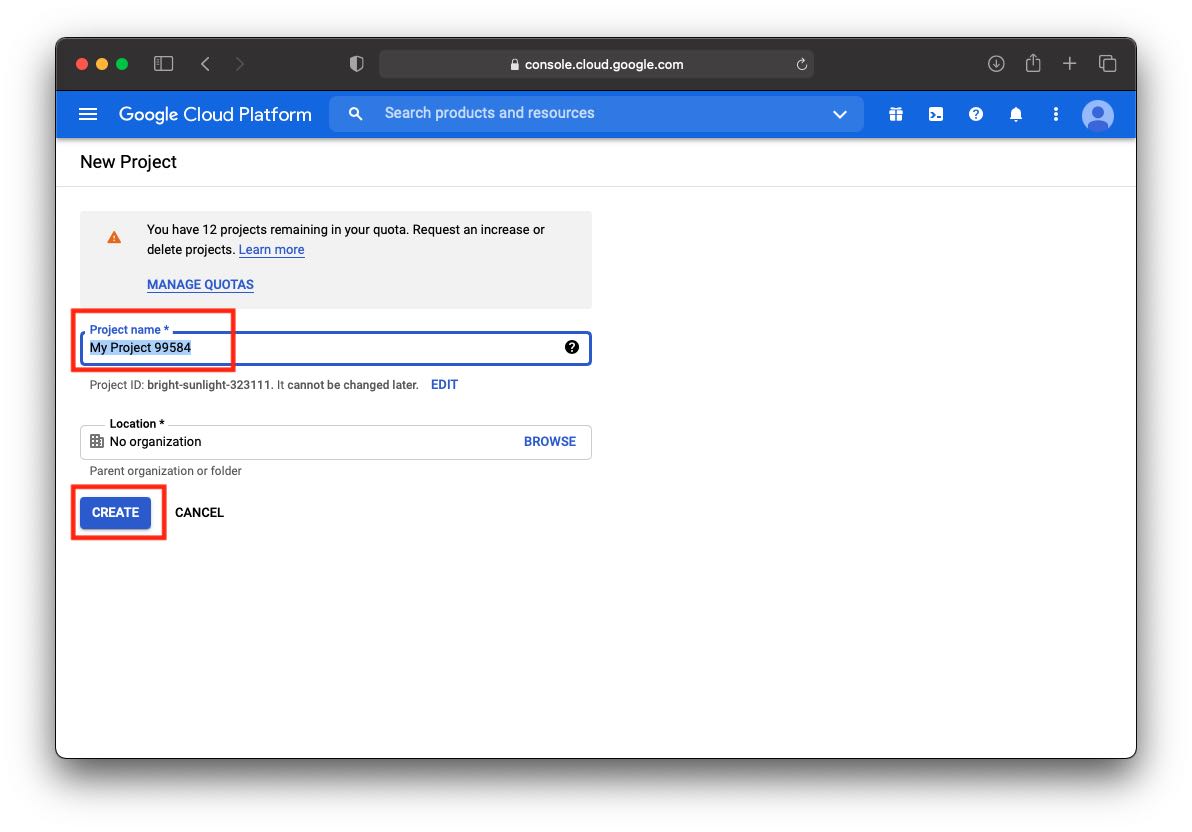Click the Google Cloud Platform logo

click(215, 114)
